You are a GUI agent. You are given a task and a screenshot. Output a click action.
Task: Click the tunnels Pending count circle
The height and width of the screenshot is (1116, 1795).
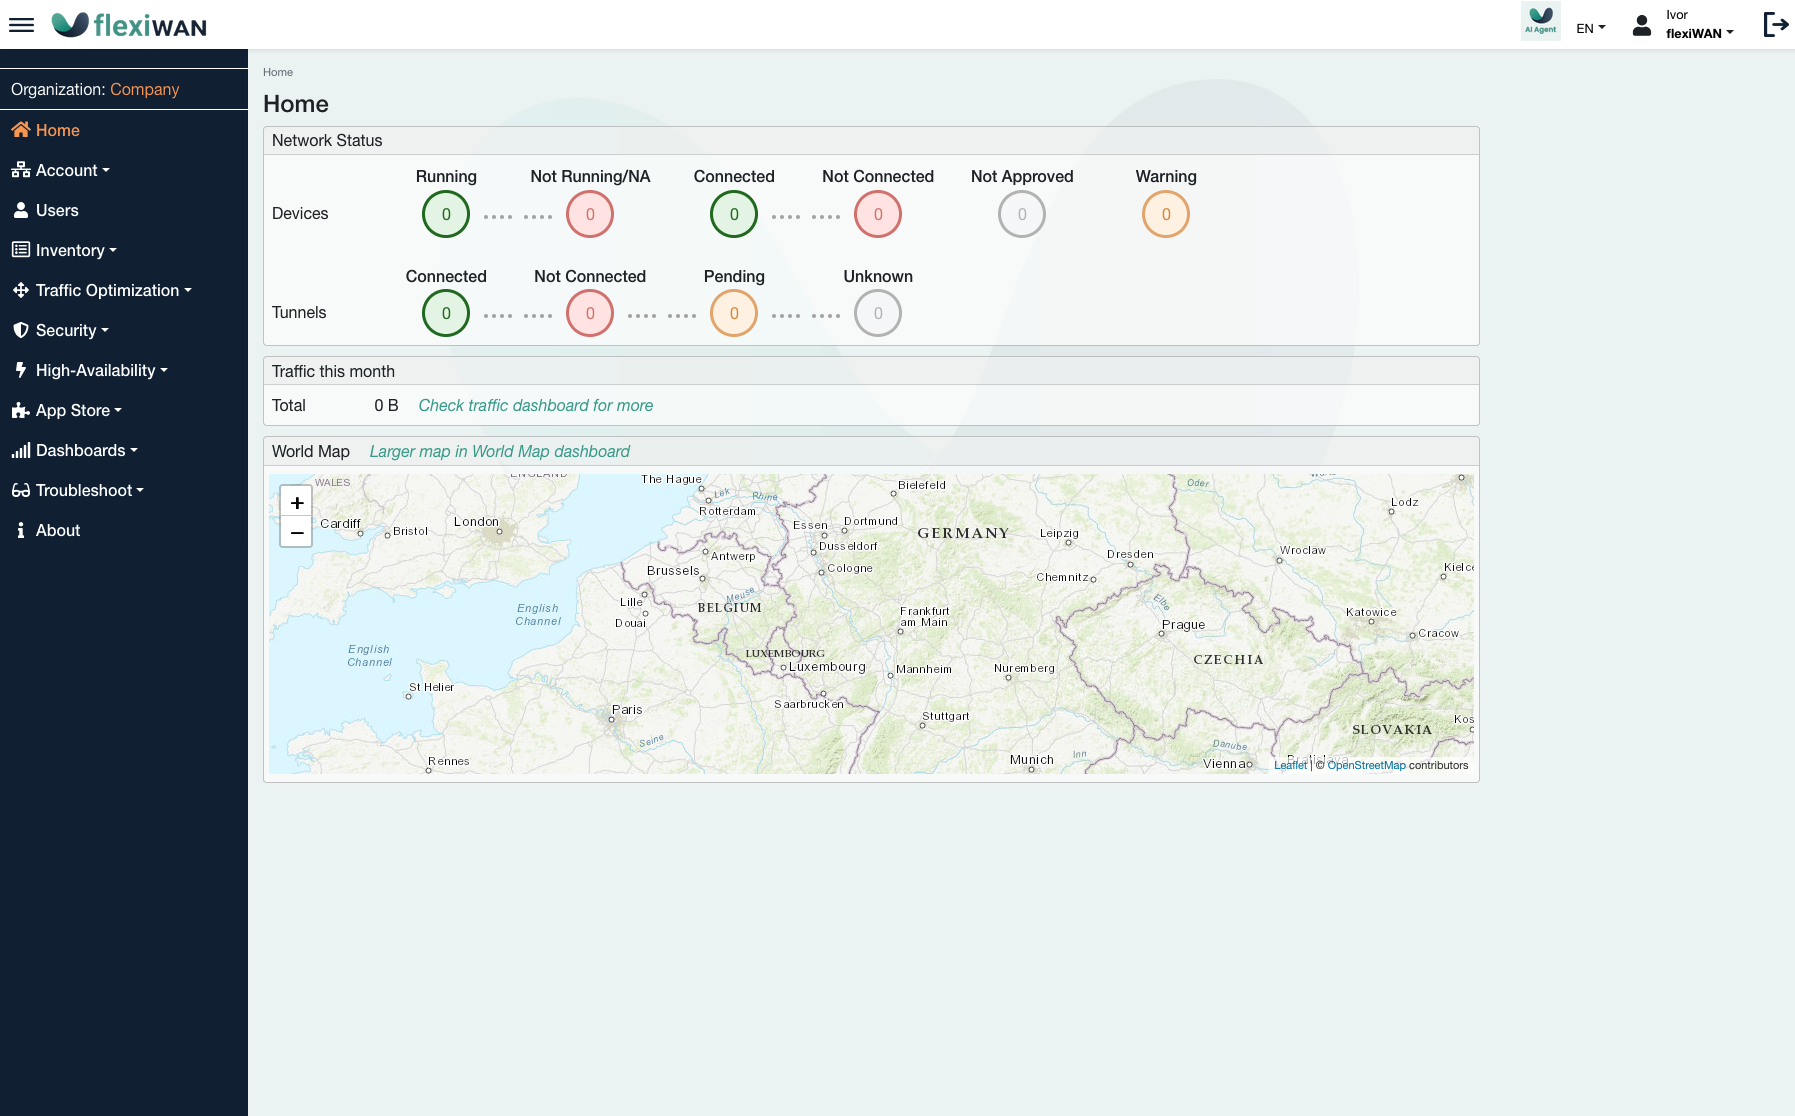734,314
